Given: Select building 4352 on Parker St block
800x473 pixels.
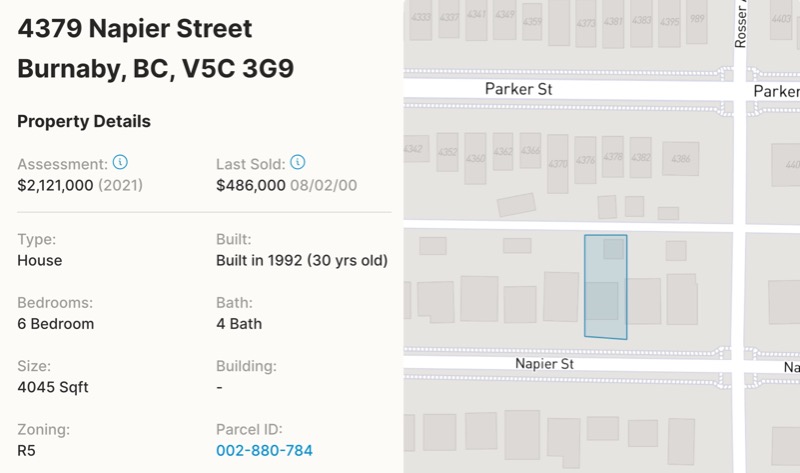Looking at the screenshot, I should pos(447,152).
